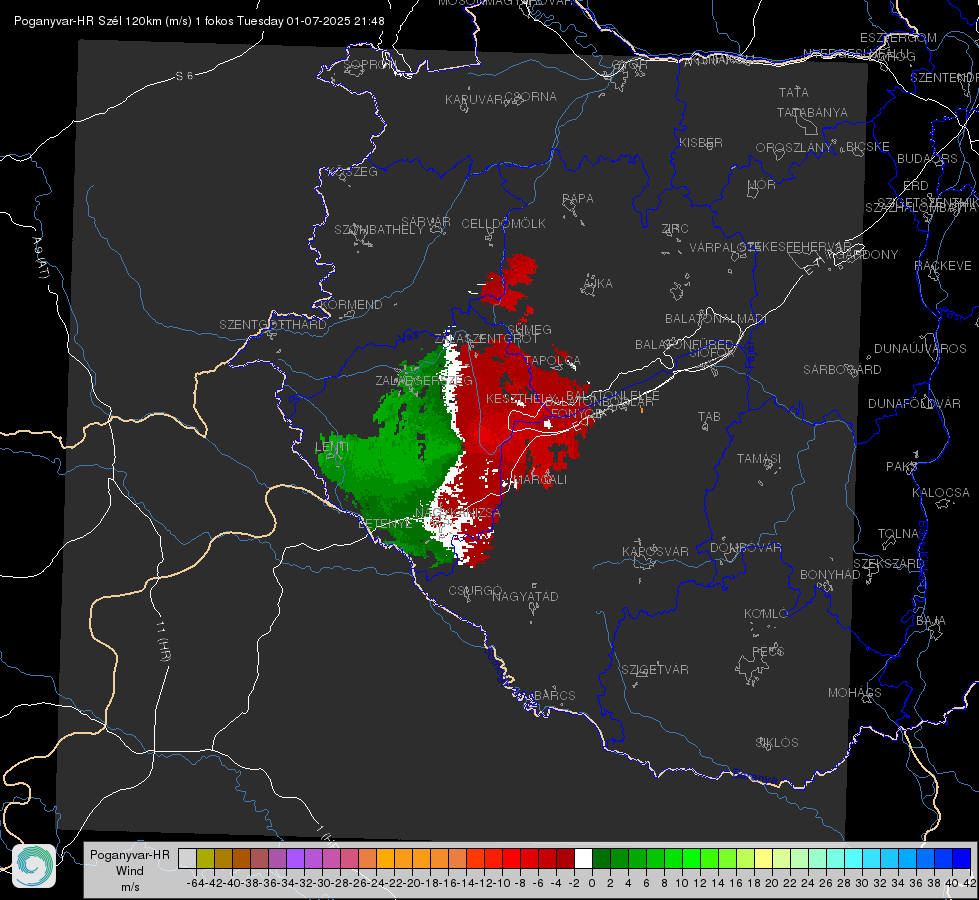This screenshot has width=979, height=900.
Task: Click the OROSZLANY city label
Action: coord(794,147)
